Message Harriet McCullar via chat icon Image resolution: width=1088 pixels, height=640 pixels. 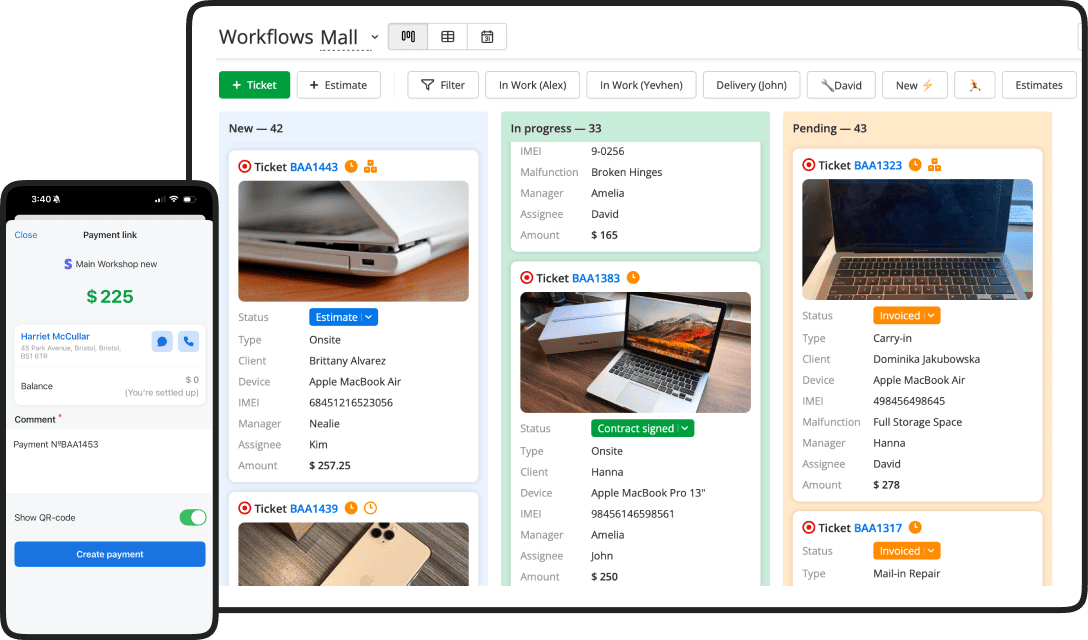tap(162, 342)
